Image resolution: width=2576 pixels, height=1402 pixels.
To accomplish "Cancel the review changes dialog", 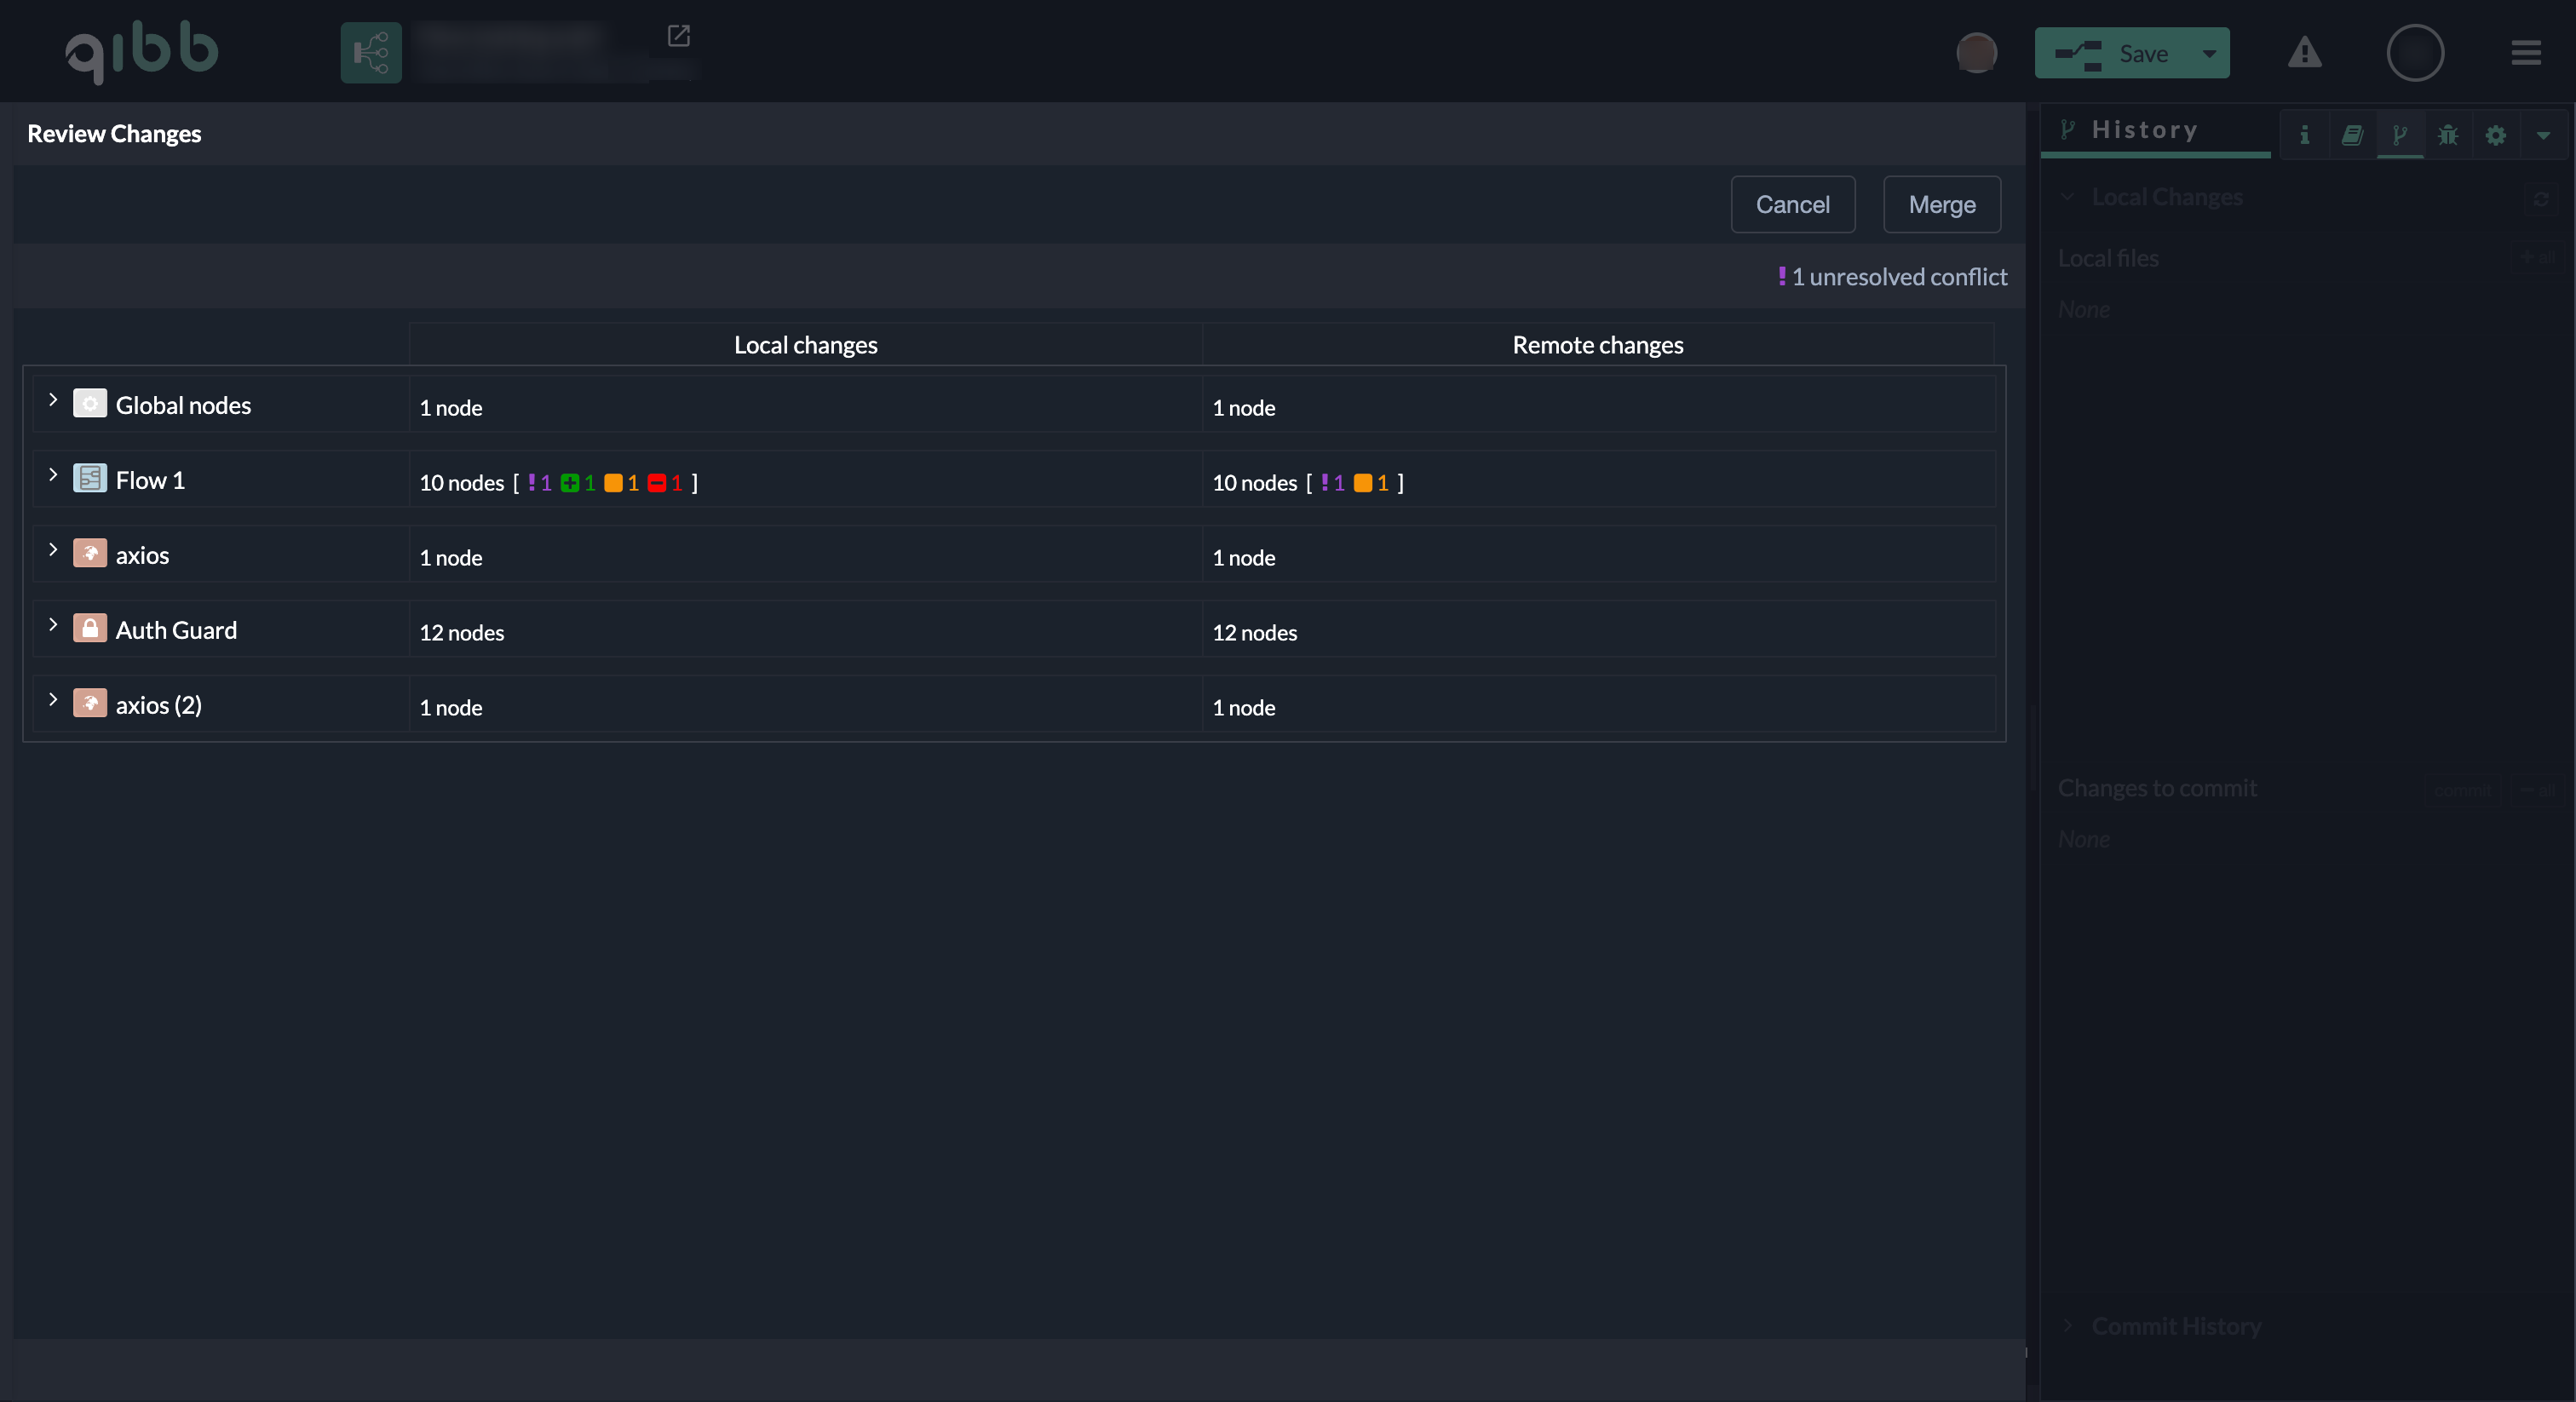I will (x=1792, y=205).
